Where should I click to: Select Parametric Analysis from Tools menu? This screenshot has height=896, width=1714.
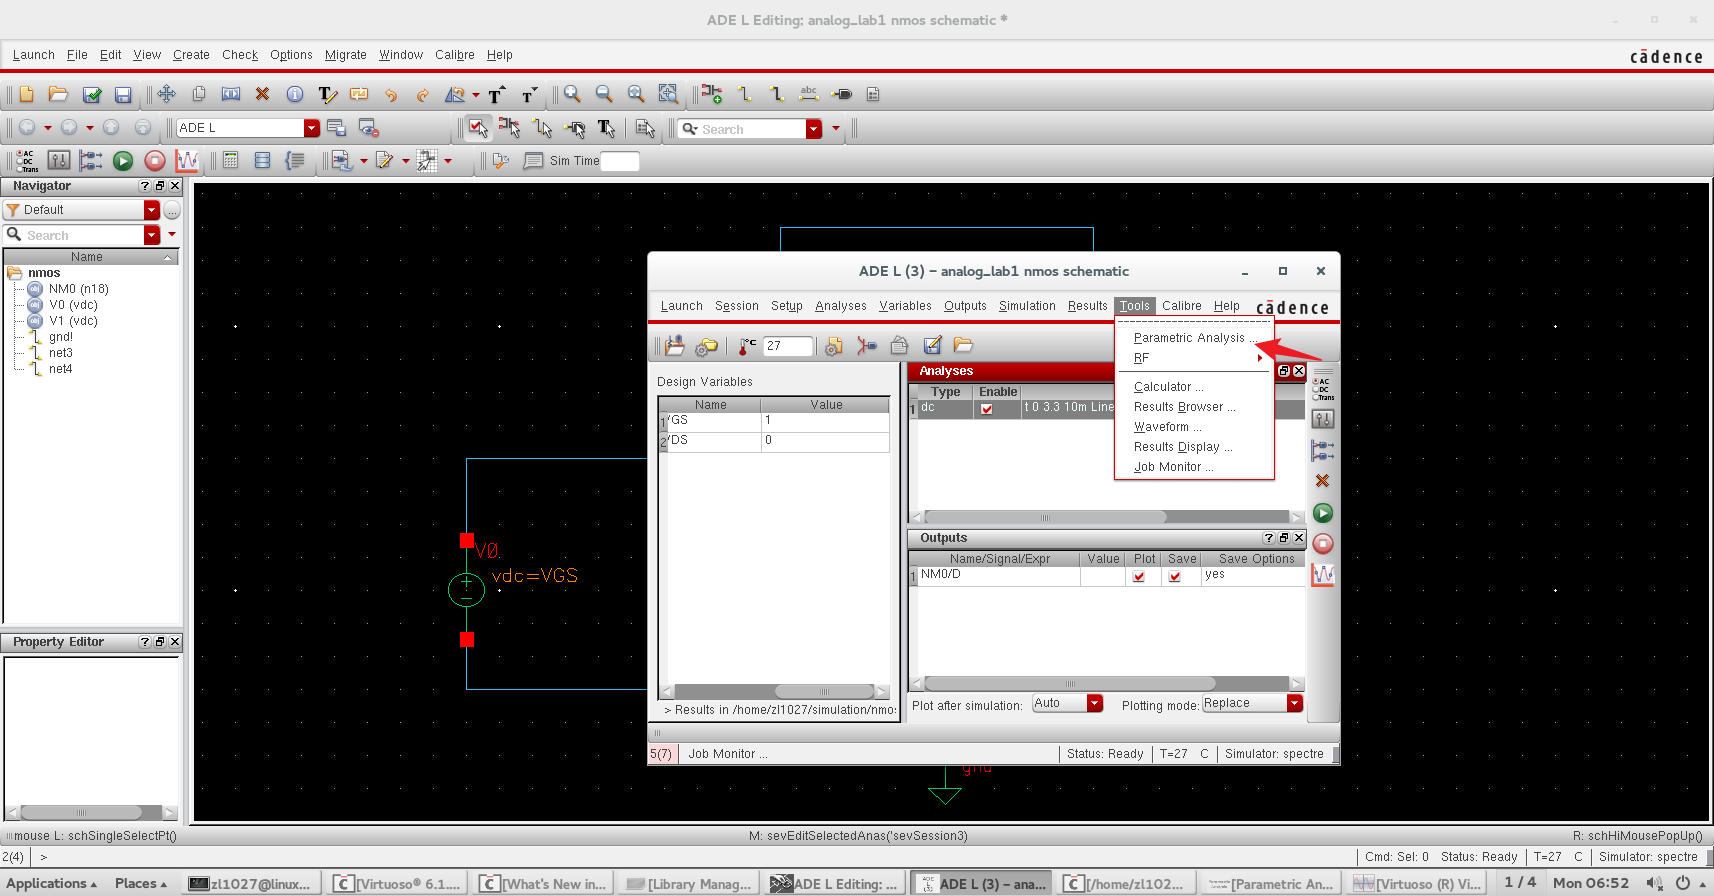[x=1194, y=338]
